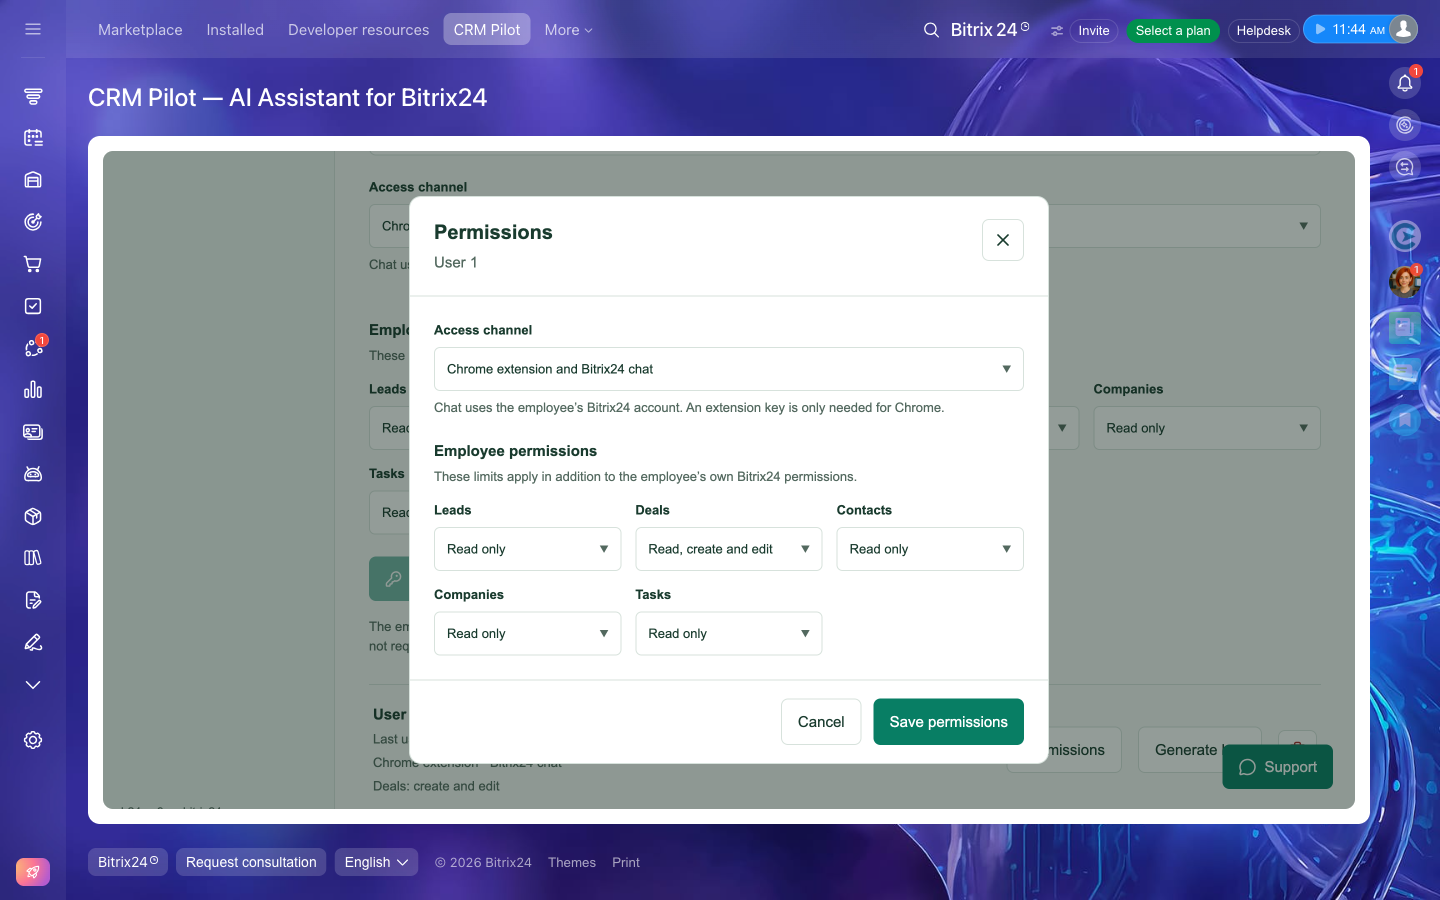1440x900 pixels.
Task: Click the Themes footer link
Action: pyautogui.click(x=572, y=862)
